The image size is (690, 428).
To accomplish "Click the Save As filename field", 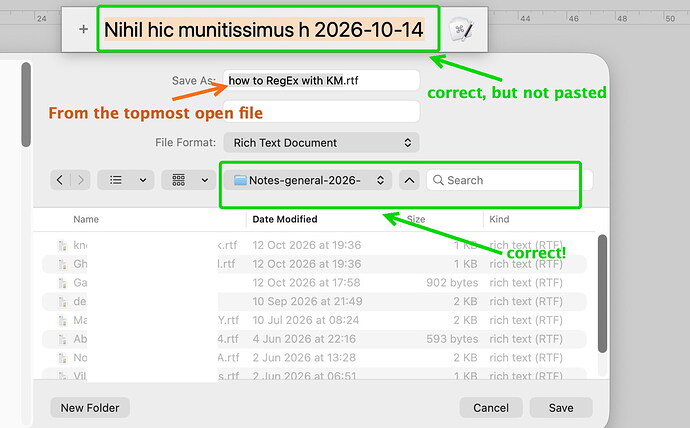I will (321, 80).
